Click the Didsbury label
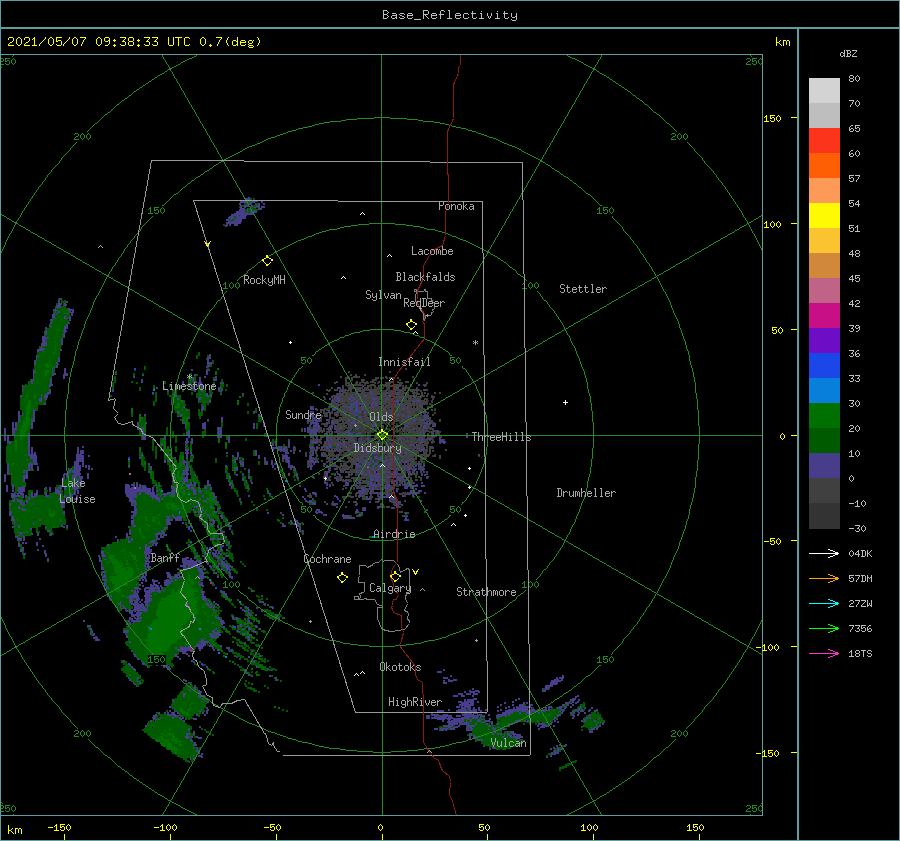 (377, 448)
